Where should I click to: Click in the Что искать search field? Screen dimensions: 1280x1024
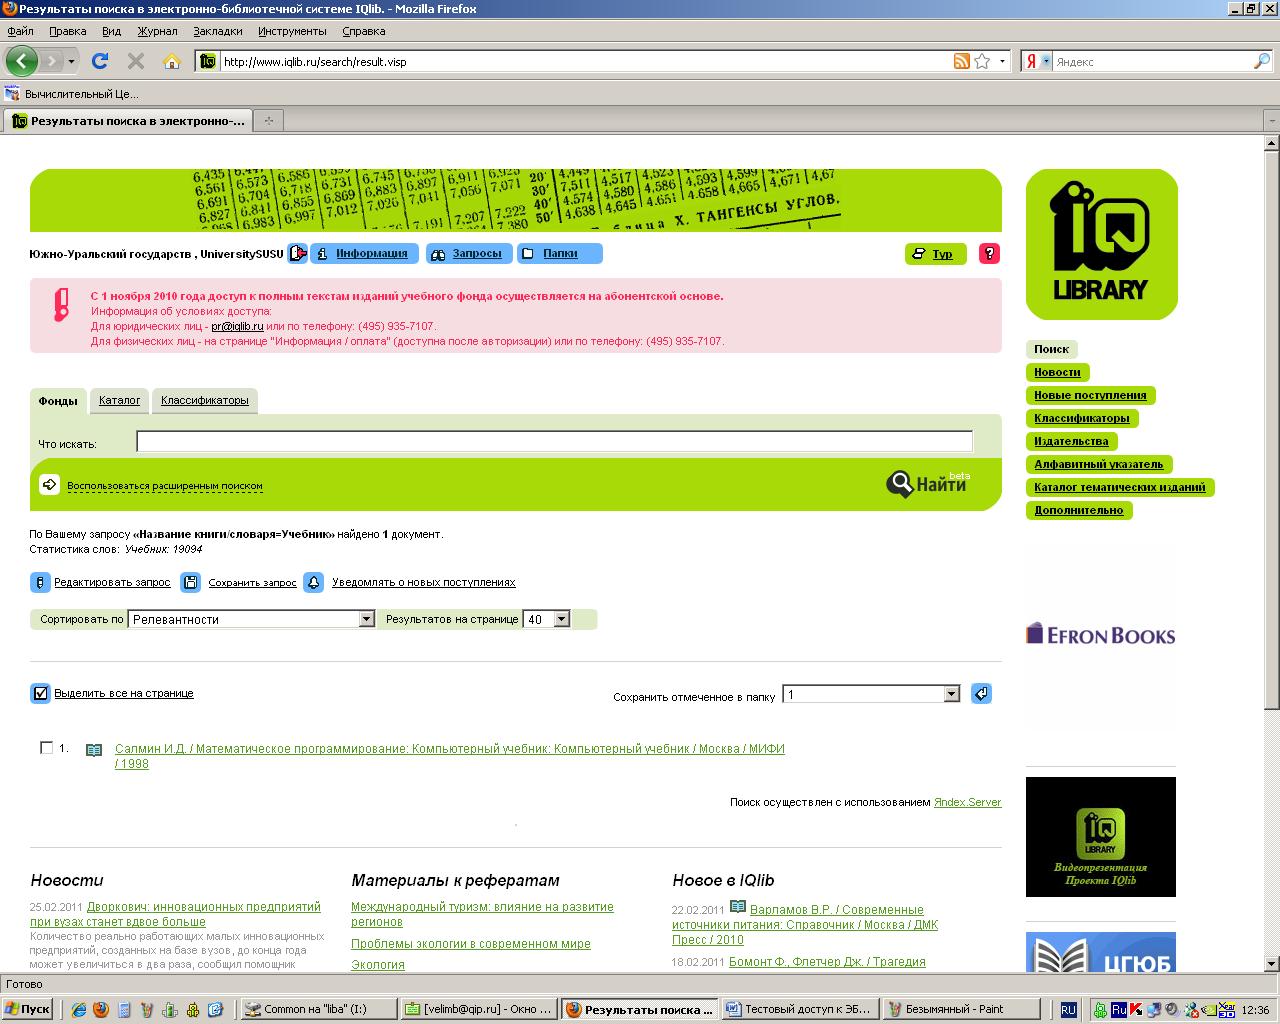coord(554,441)
